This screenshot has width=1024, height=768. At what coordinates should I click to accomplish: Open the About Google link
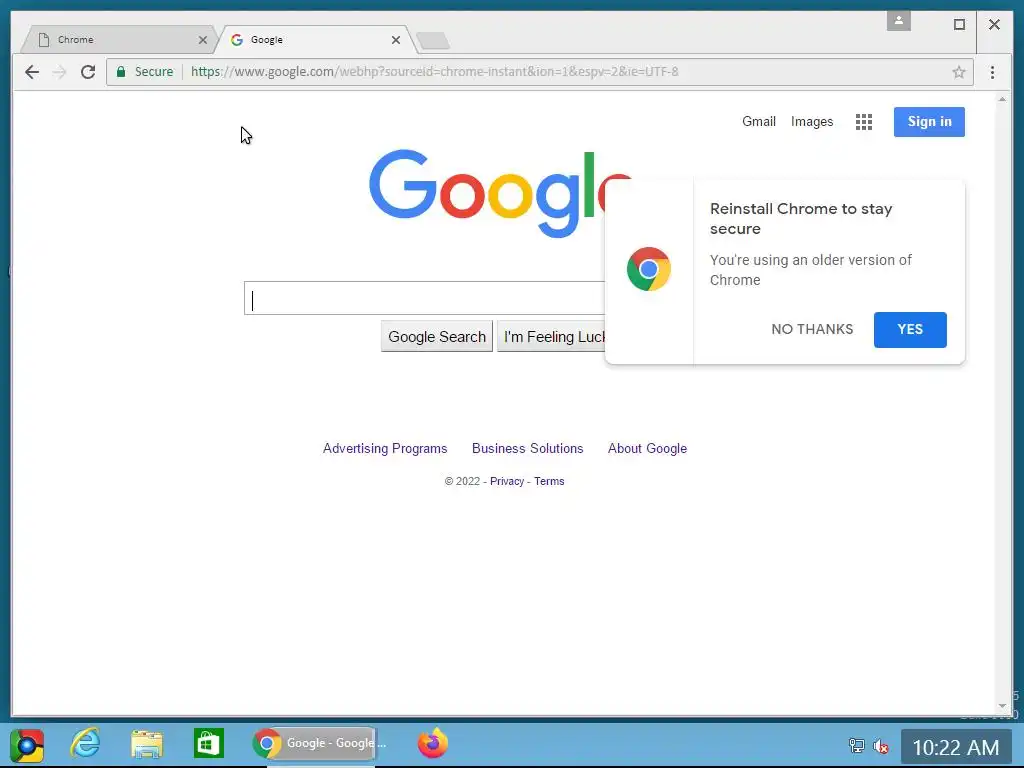click(647, 449)
